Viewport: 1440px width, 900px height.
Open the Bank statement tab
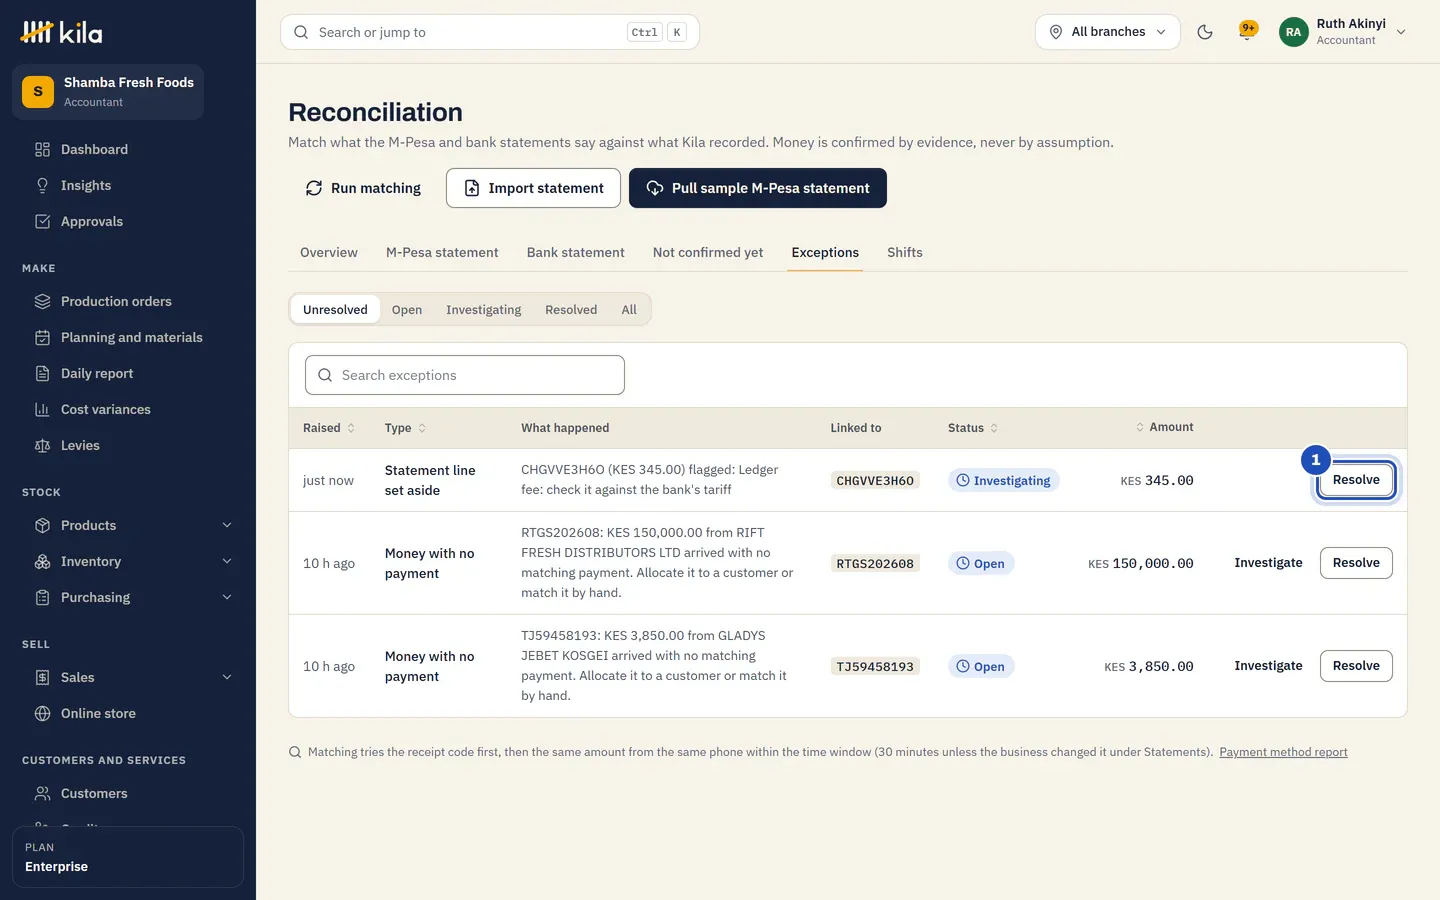pyautogui.click(x=576, y=252)
